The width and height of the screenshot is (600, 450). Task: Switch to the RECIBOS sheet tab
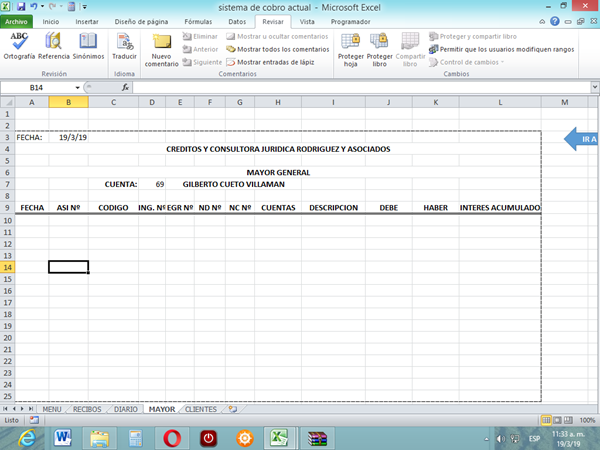(87, 409)
